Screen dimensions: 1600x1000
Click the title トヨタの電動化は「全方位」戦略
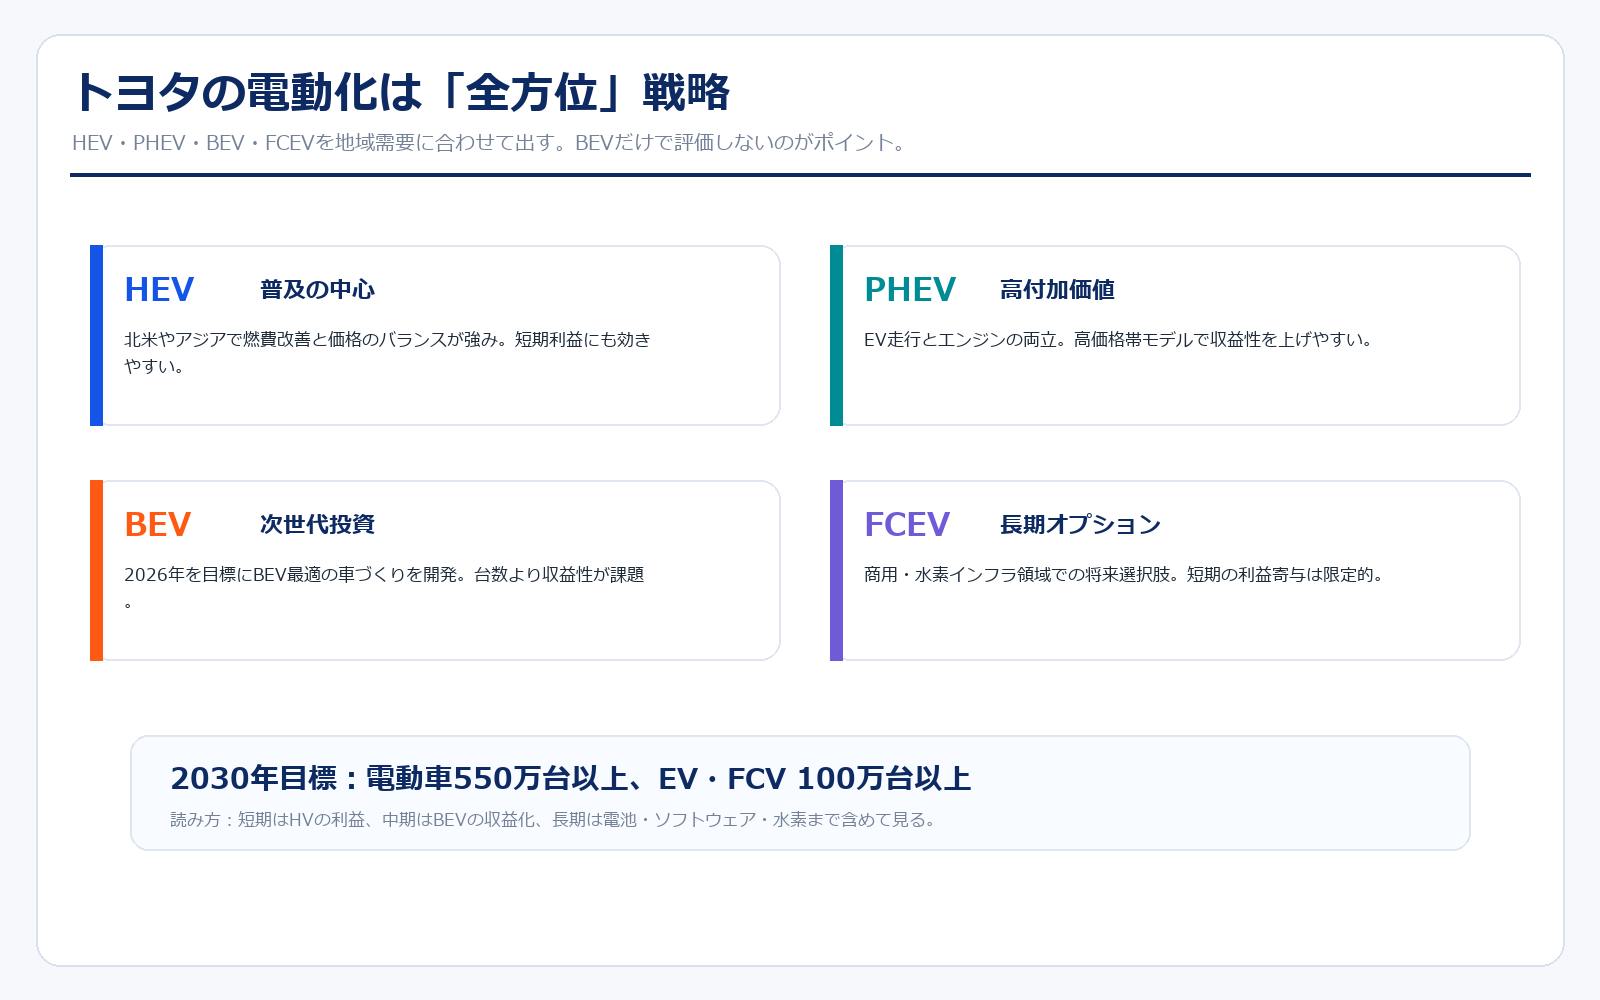(x=401, y=92)
